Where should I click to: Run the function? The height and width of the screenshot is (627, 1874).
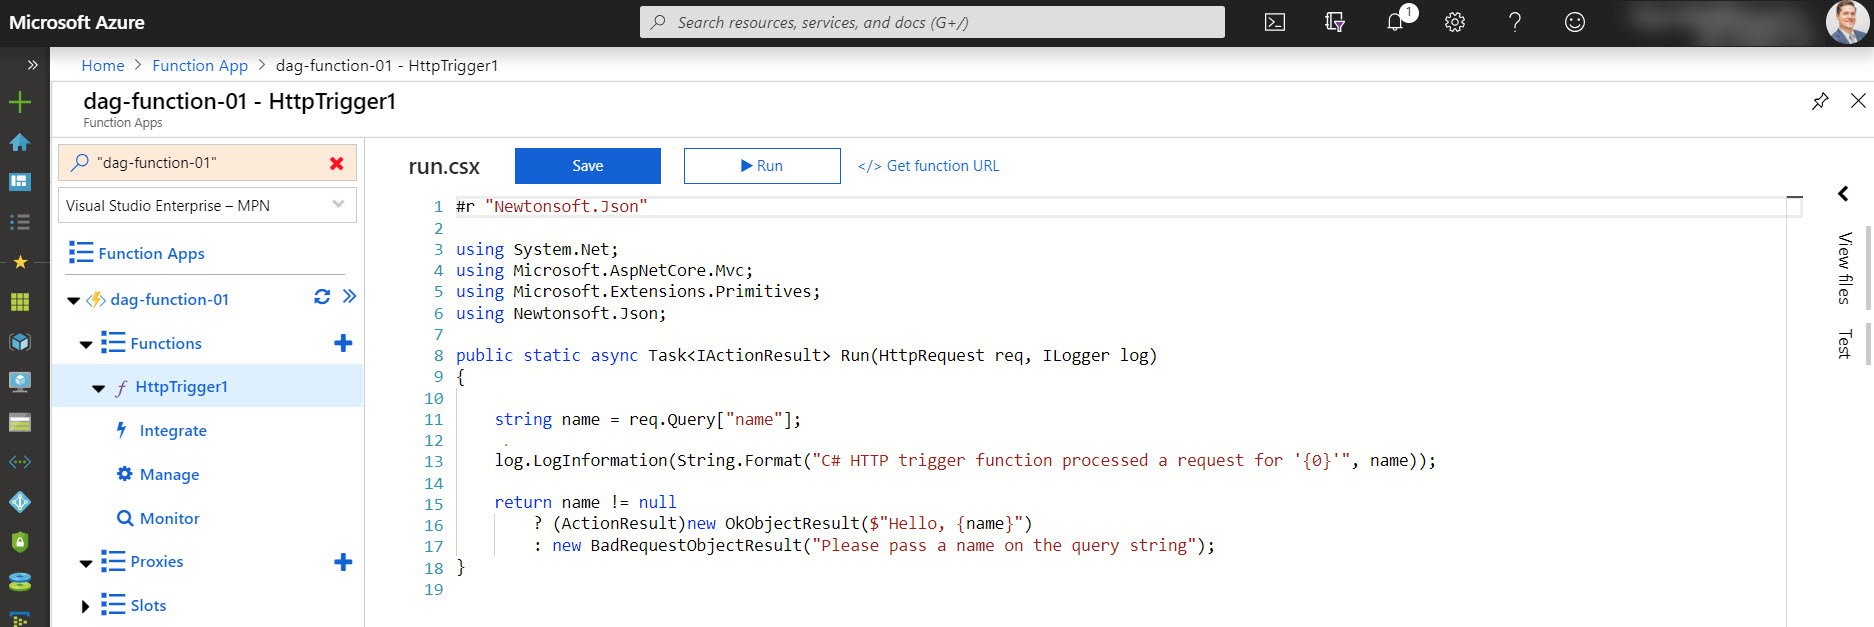pyautogui.click(x=762, y=166)
